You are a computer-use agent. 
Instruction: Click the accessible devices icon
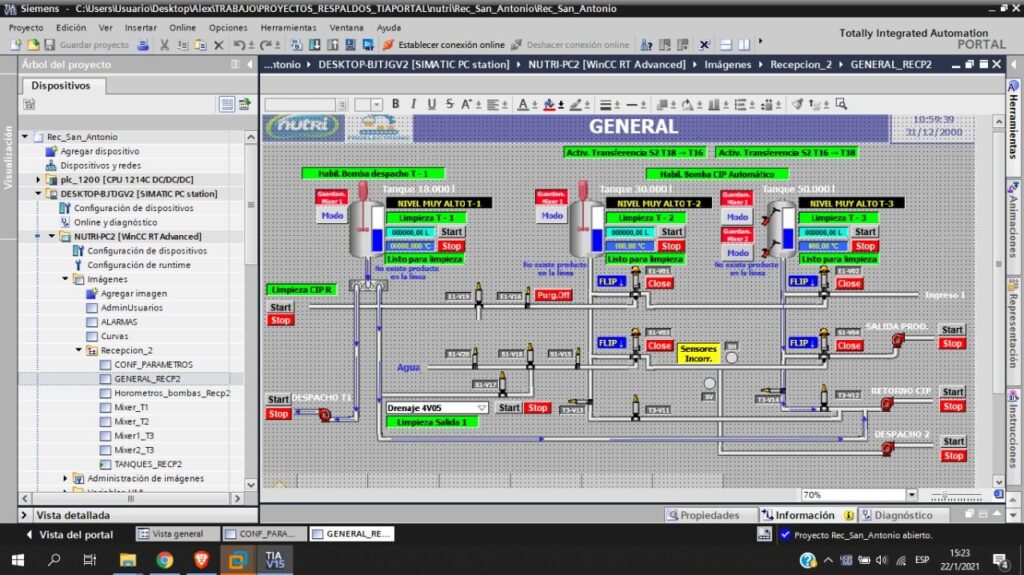647,45
